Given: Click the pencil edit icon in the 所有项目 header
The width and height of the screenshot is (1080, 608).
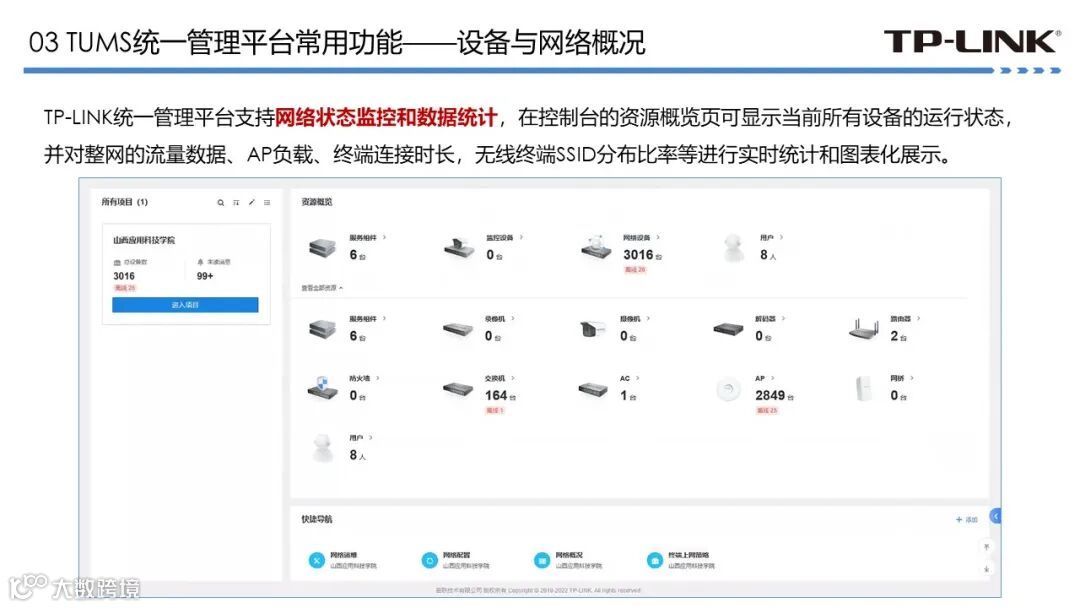Looking at the screenshot, I should (252, 202).
